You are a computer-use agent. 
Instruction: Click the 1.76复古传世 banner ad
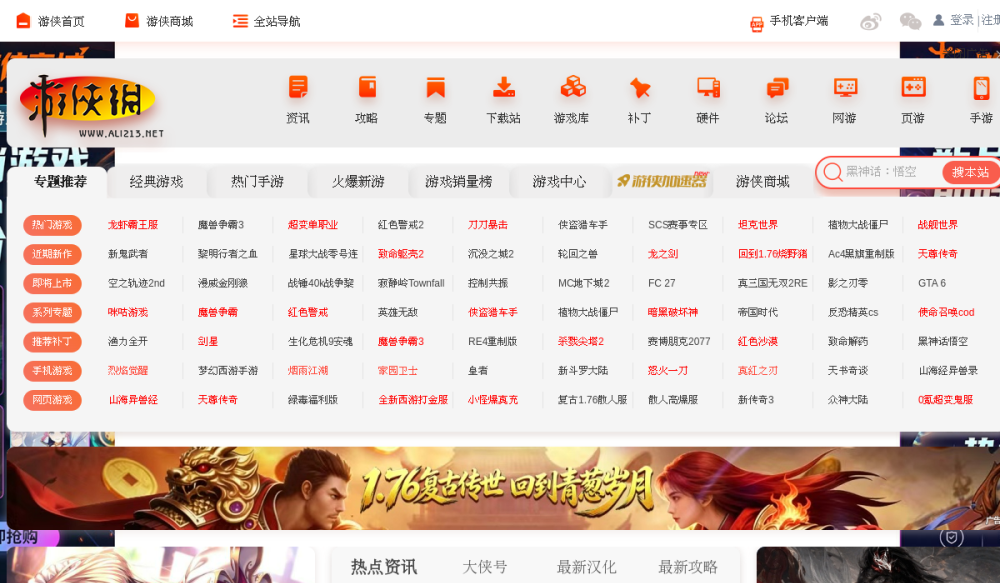point(503,488)
